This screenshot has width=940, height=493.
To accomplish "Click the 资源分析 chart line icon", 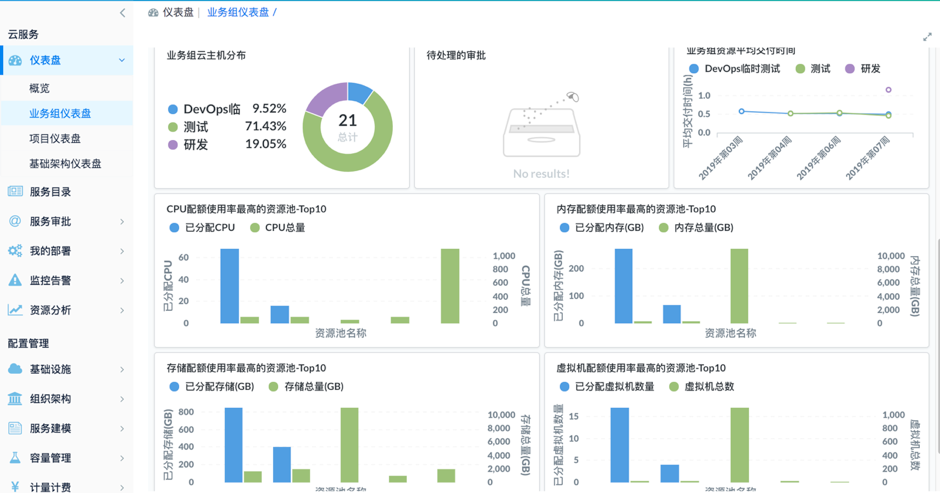I will tap(15, 310).
